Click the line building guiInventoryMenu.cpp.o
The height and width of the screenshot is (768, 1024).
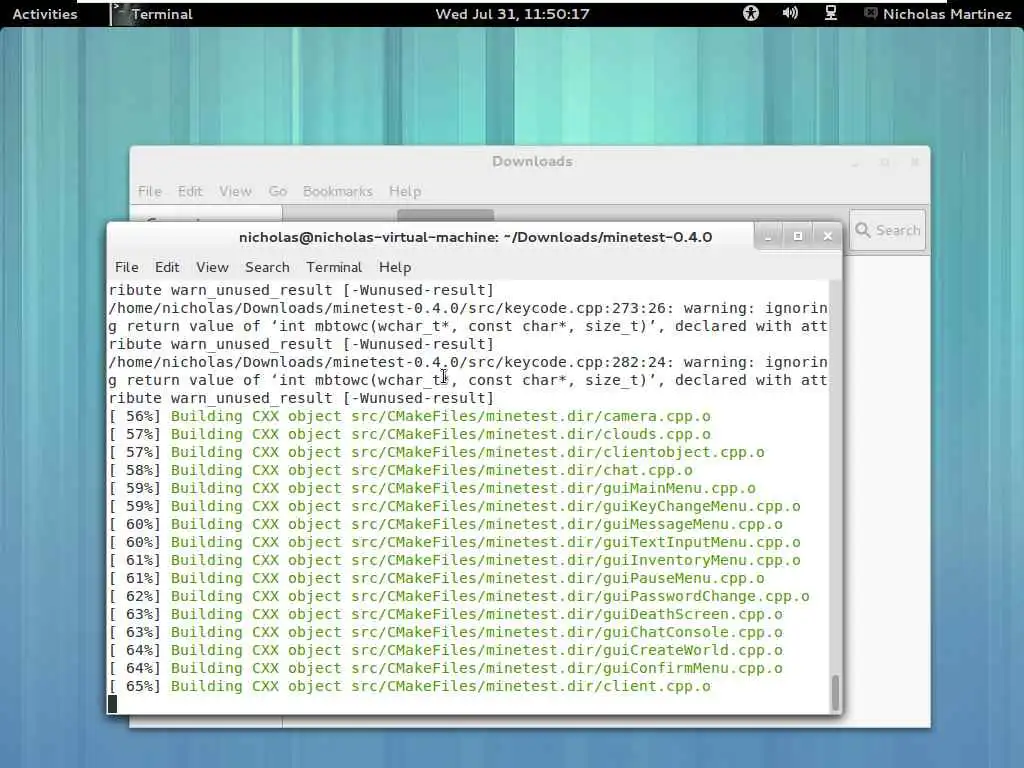[455, 560]
